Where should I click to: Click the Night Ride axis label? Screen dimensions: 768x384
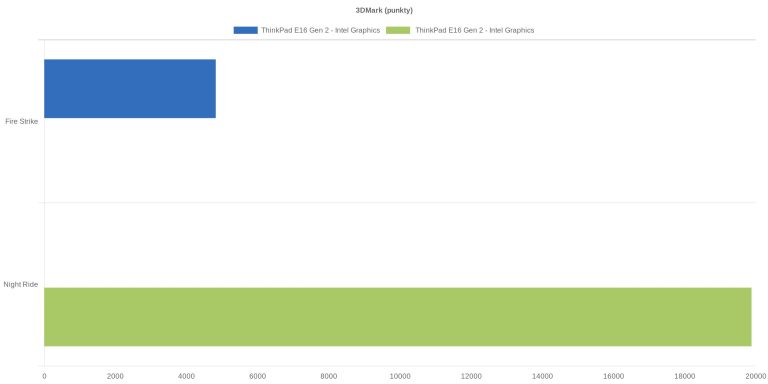(x=21, y=284)
